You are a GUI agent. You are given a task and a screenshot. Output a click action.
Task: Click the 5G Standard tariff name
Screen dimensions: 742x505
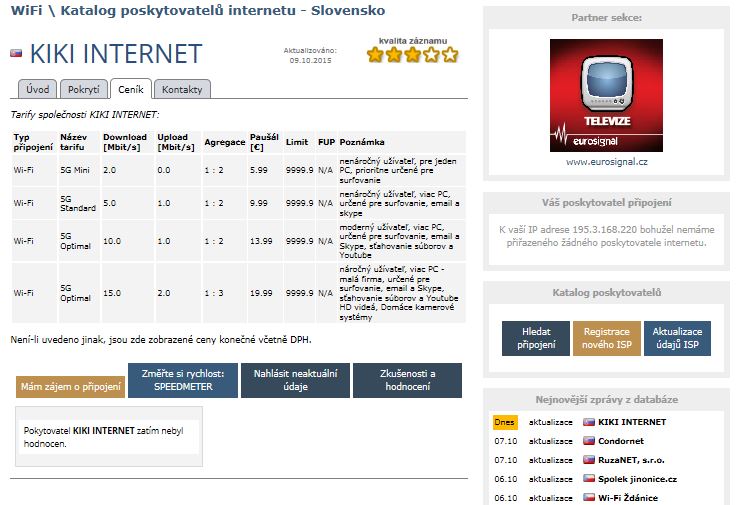[78, 204]
